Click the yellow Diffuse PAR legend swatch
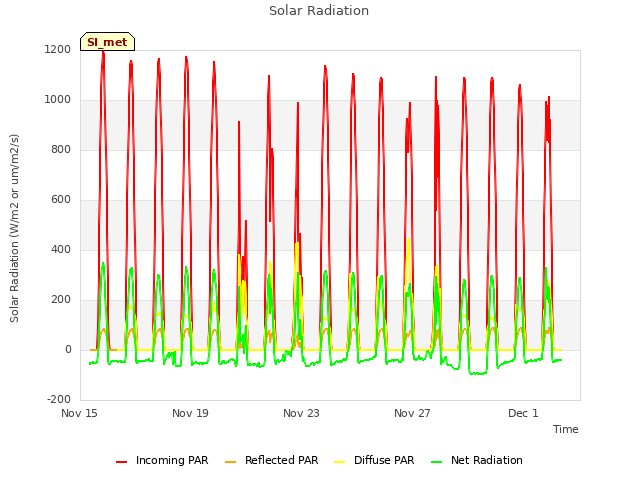 click(x=339, y=462)
